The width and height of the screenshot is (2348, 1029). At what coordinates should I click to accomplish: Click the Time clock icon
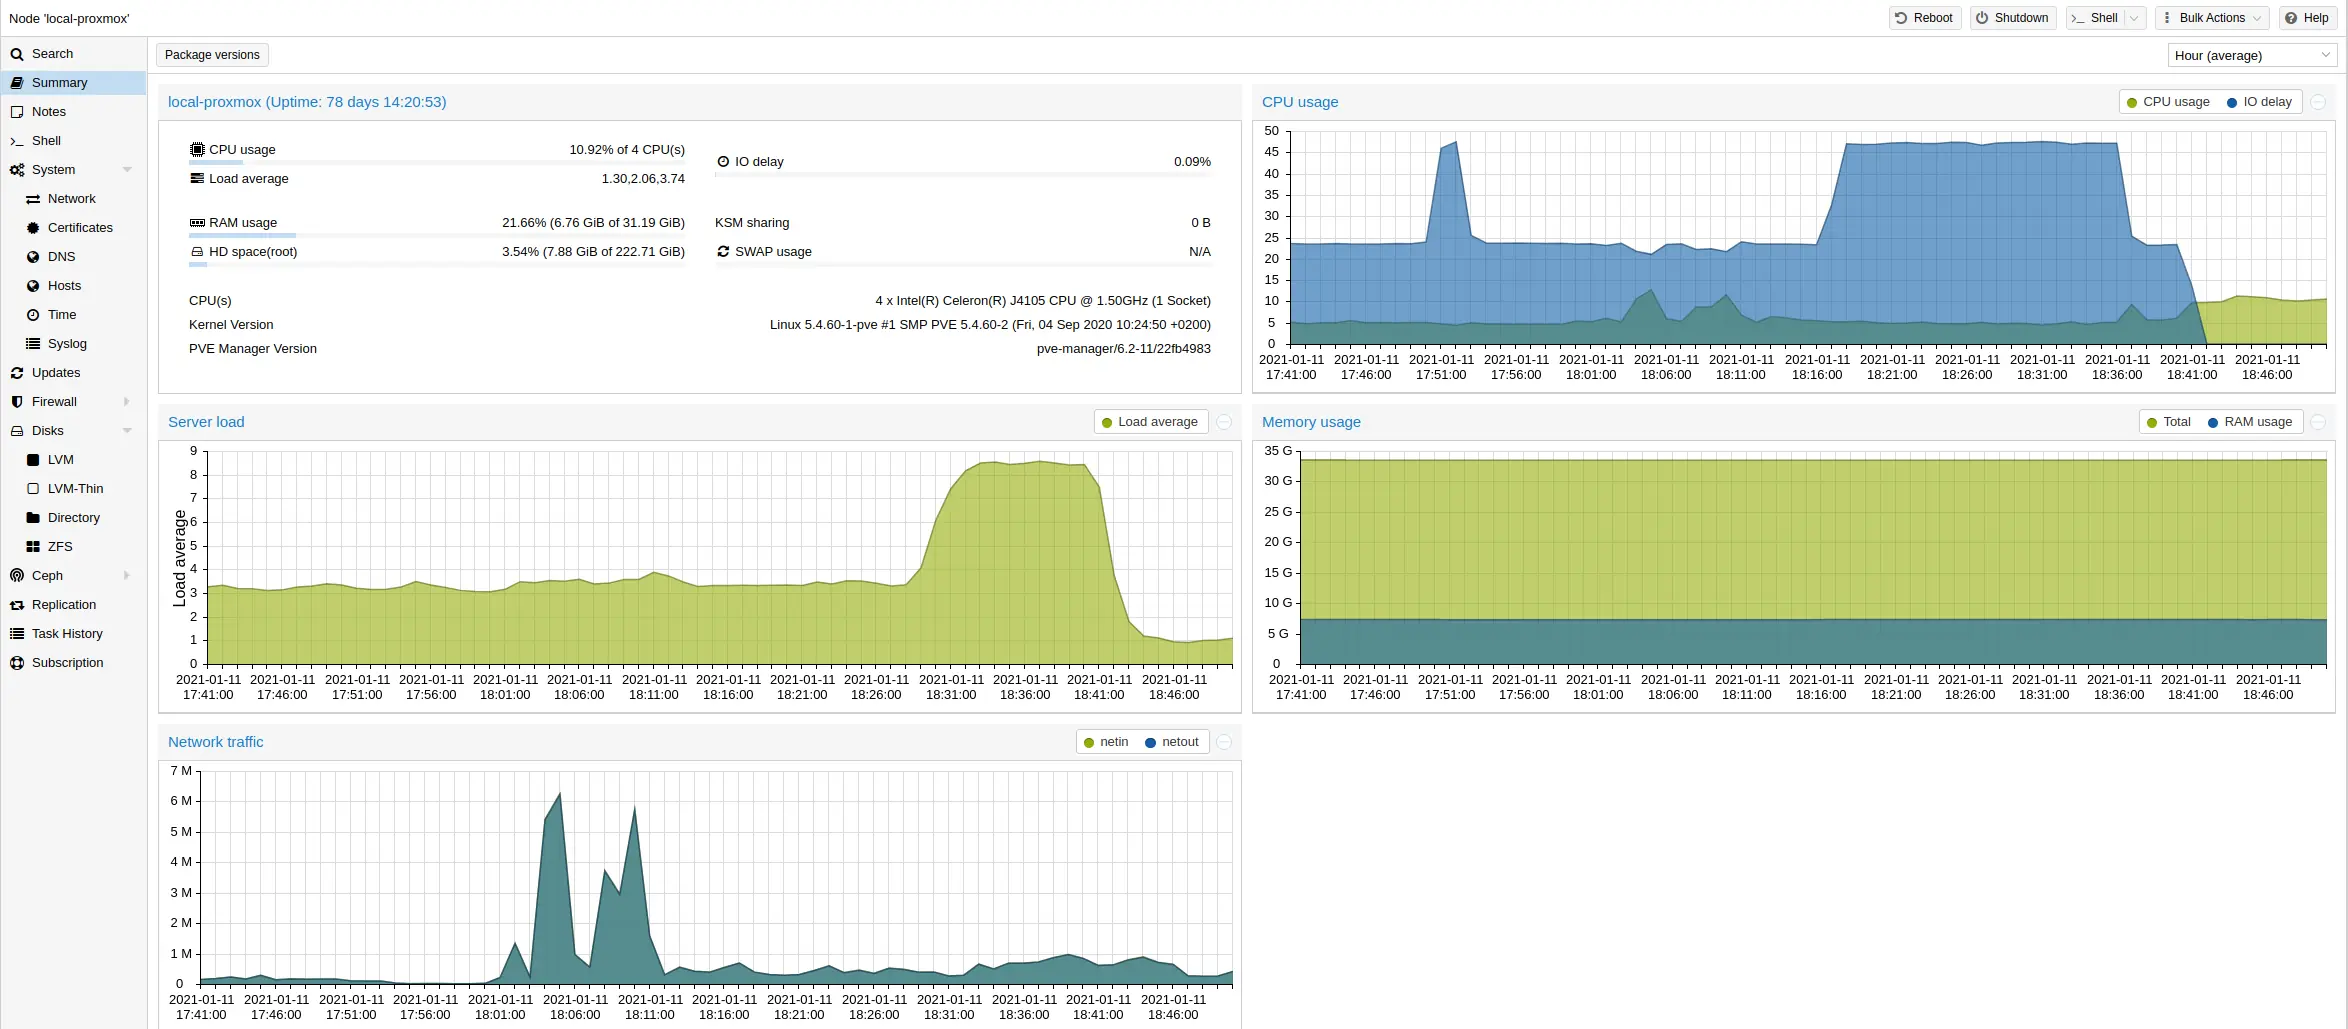(x=33, y=315)
